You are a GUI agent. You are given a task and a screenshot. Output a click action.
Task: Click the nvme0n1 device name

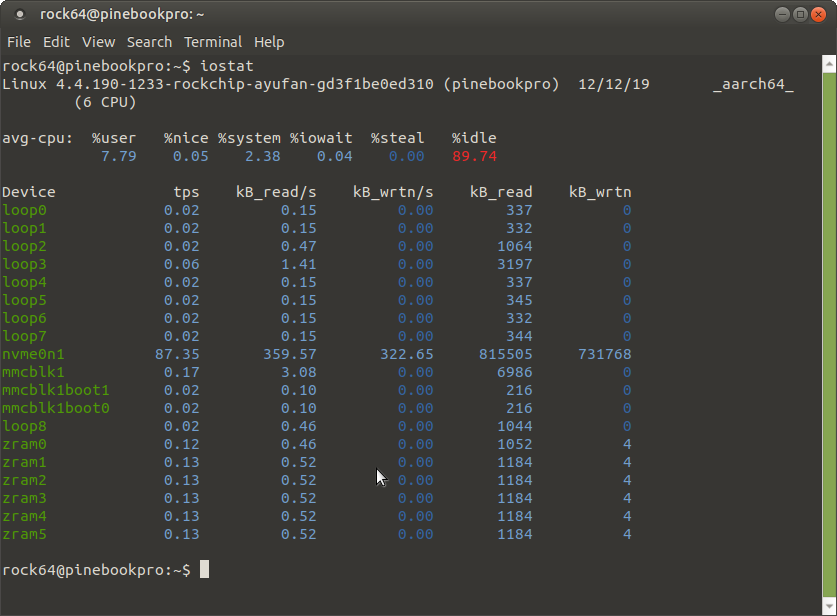pyautogui.click(x=34, y=354)
